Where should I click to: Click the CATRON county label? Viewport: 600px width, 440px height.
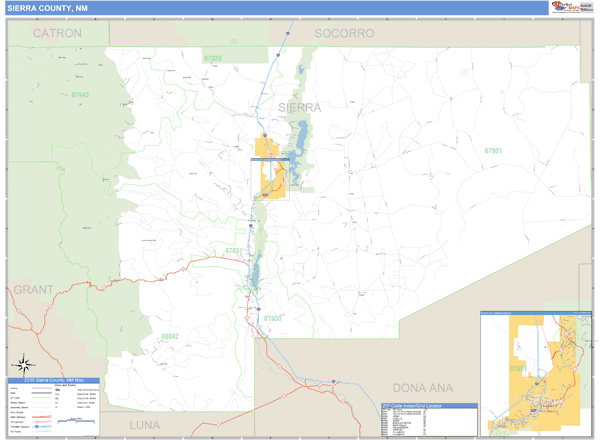point(58,33)
